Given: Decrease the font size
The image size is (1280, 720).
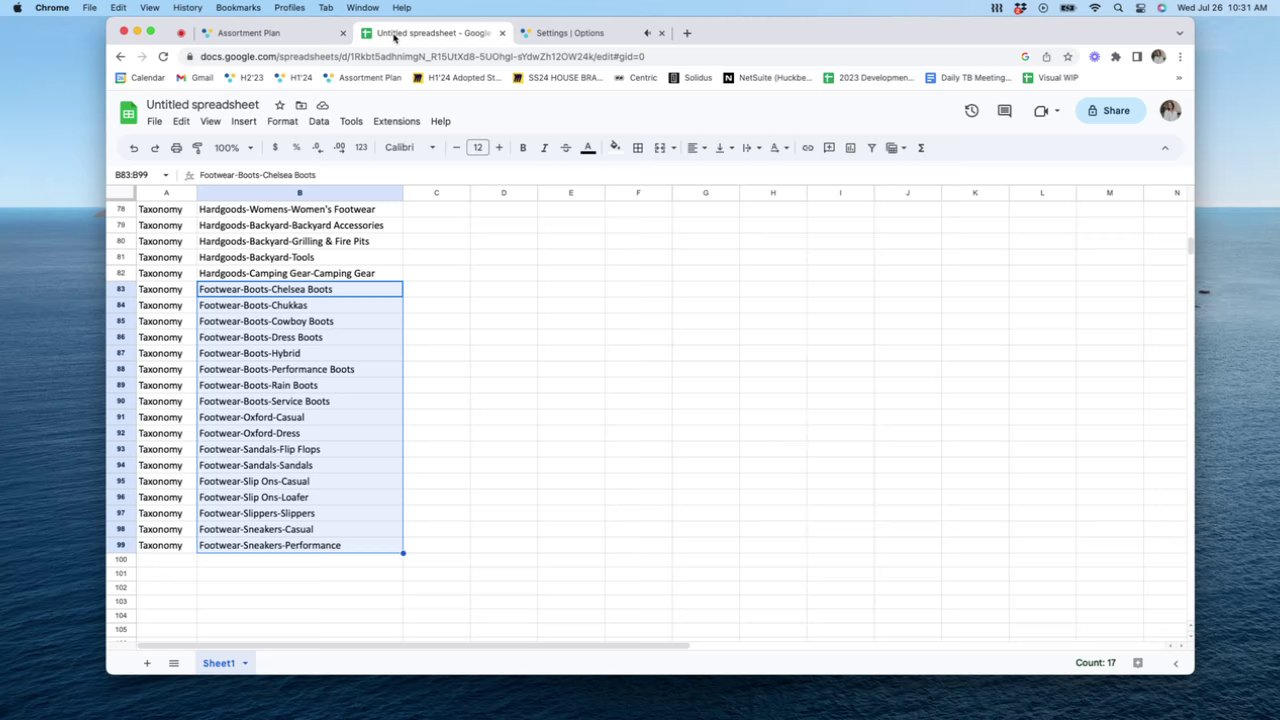Looking at the screenshot, I should click(x=456, y=148).
